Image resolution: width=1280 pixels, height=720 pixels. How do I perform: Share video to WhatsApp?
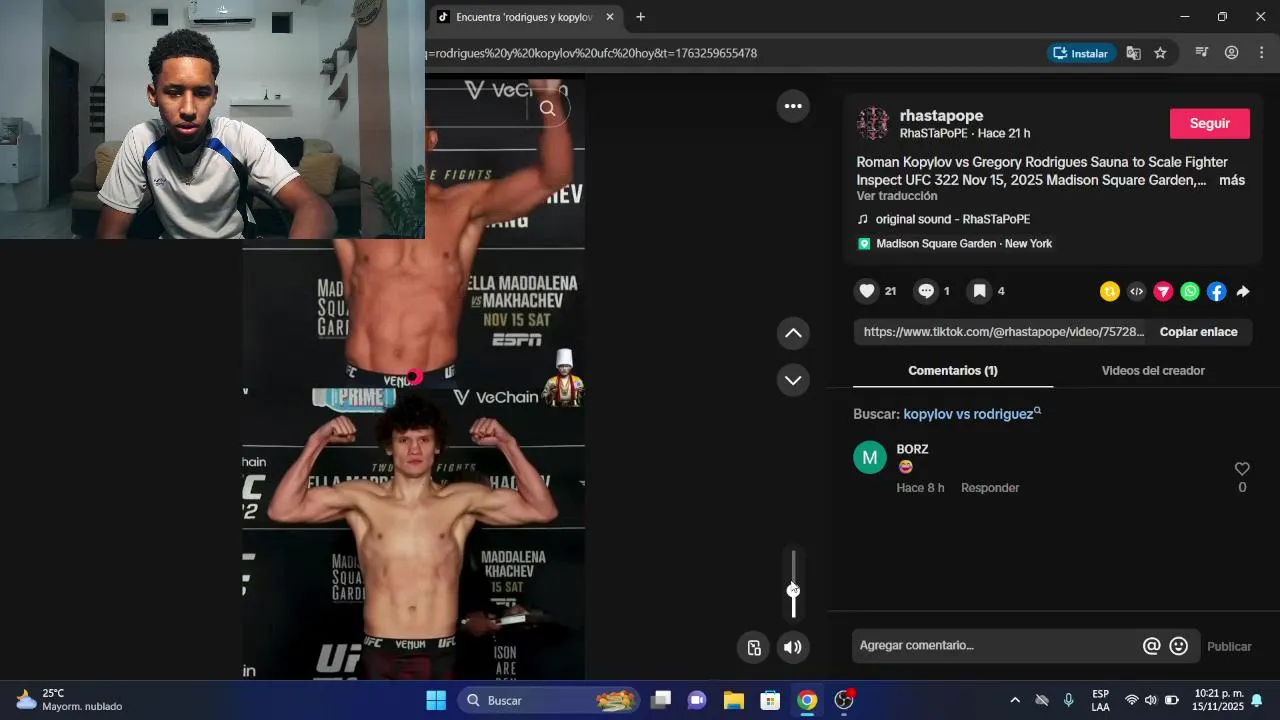1190,292
